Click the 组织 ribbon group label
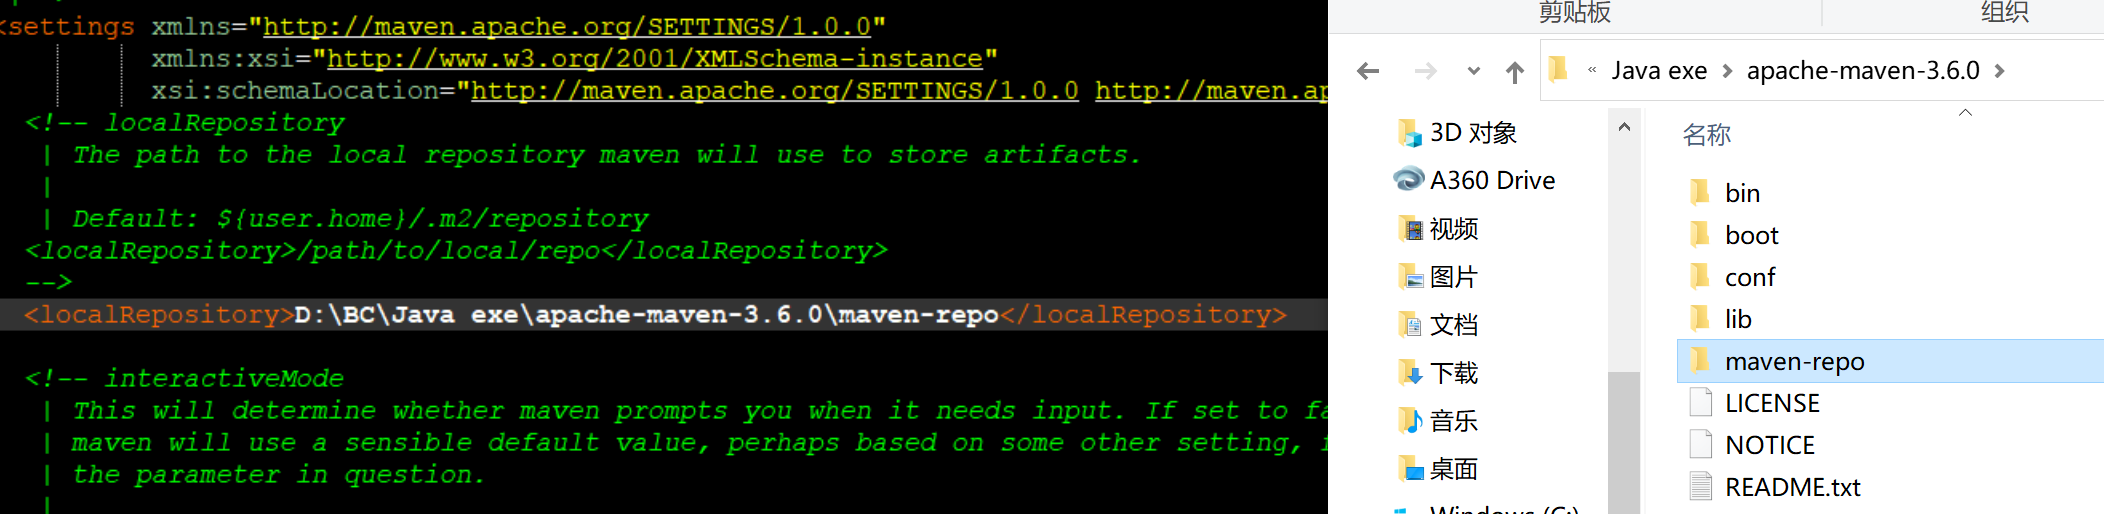 (2005, 12)
